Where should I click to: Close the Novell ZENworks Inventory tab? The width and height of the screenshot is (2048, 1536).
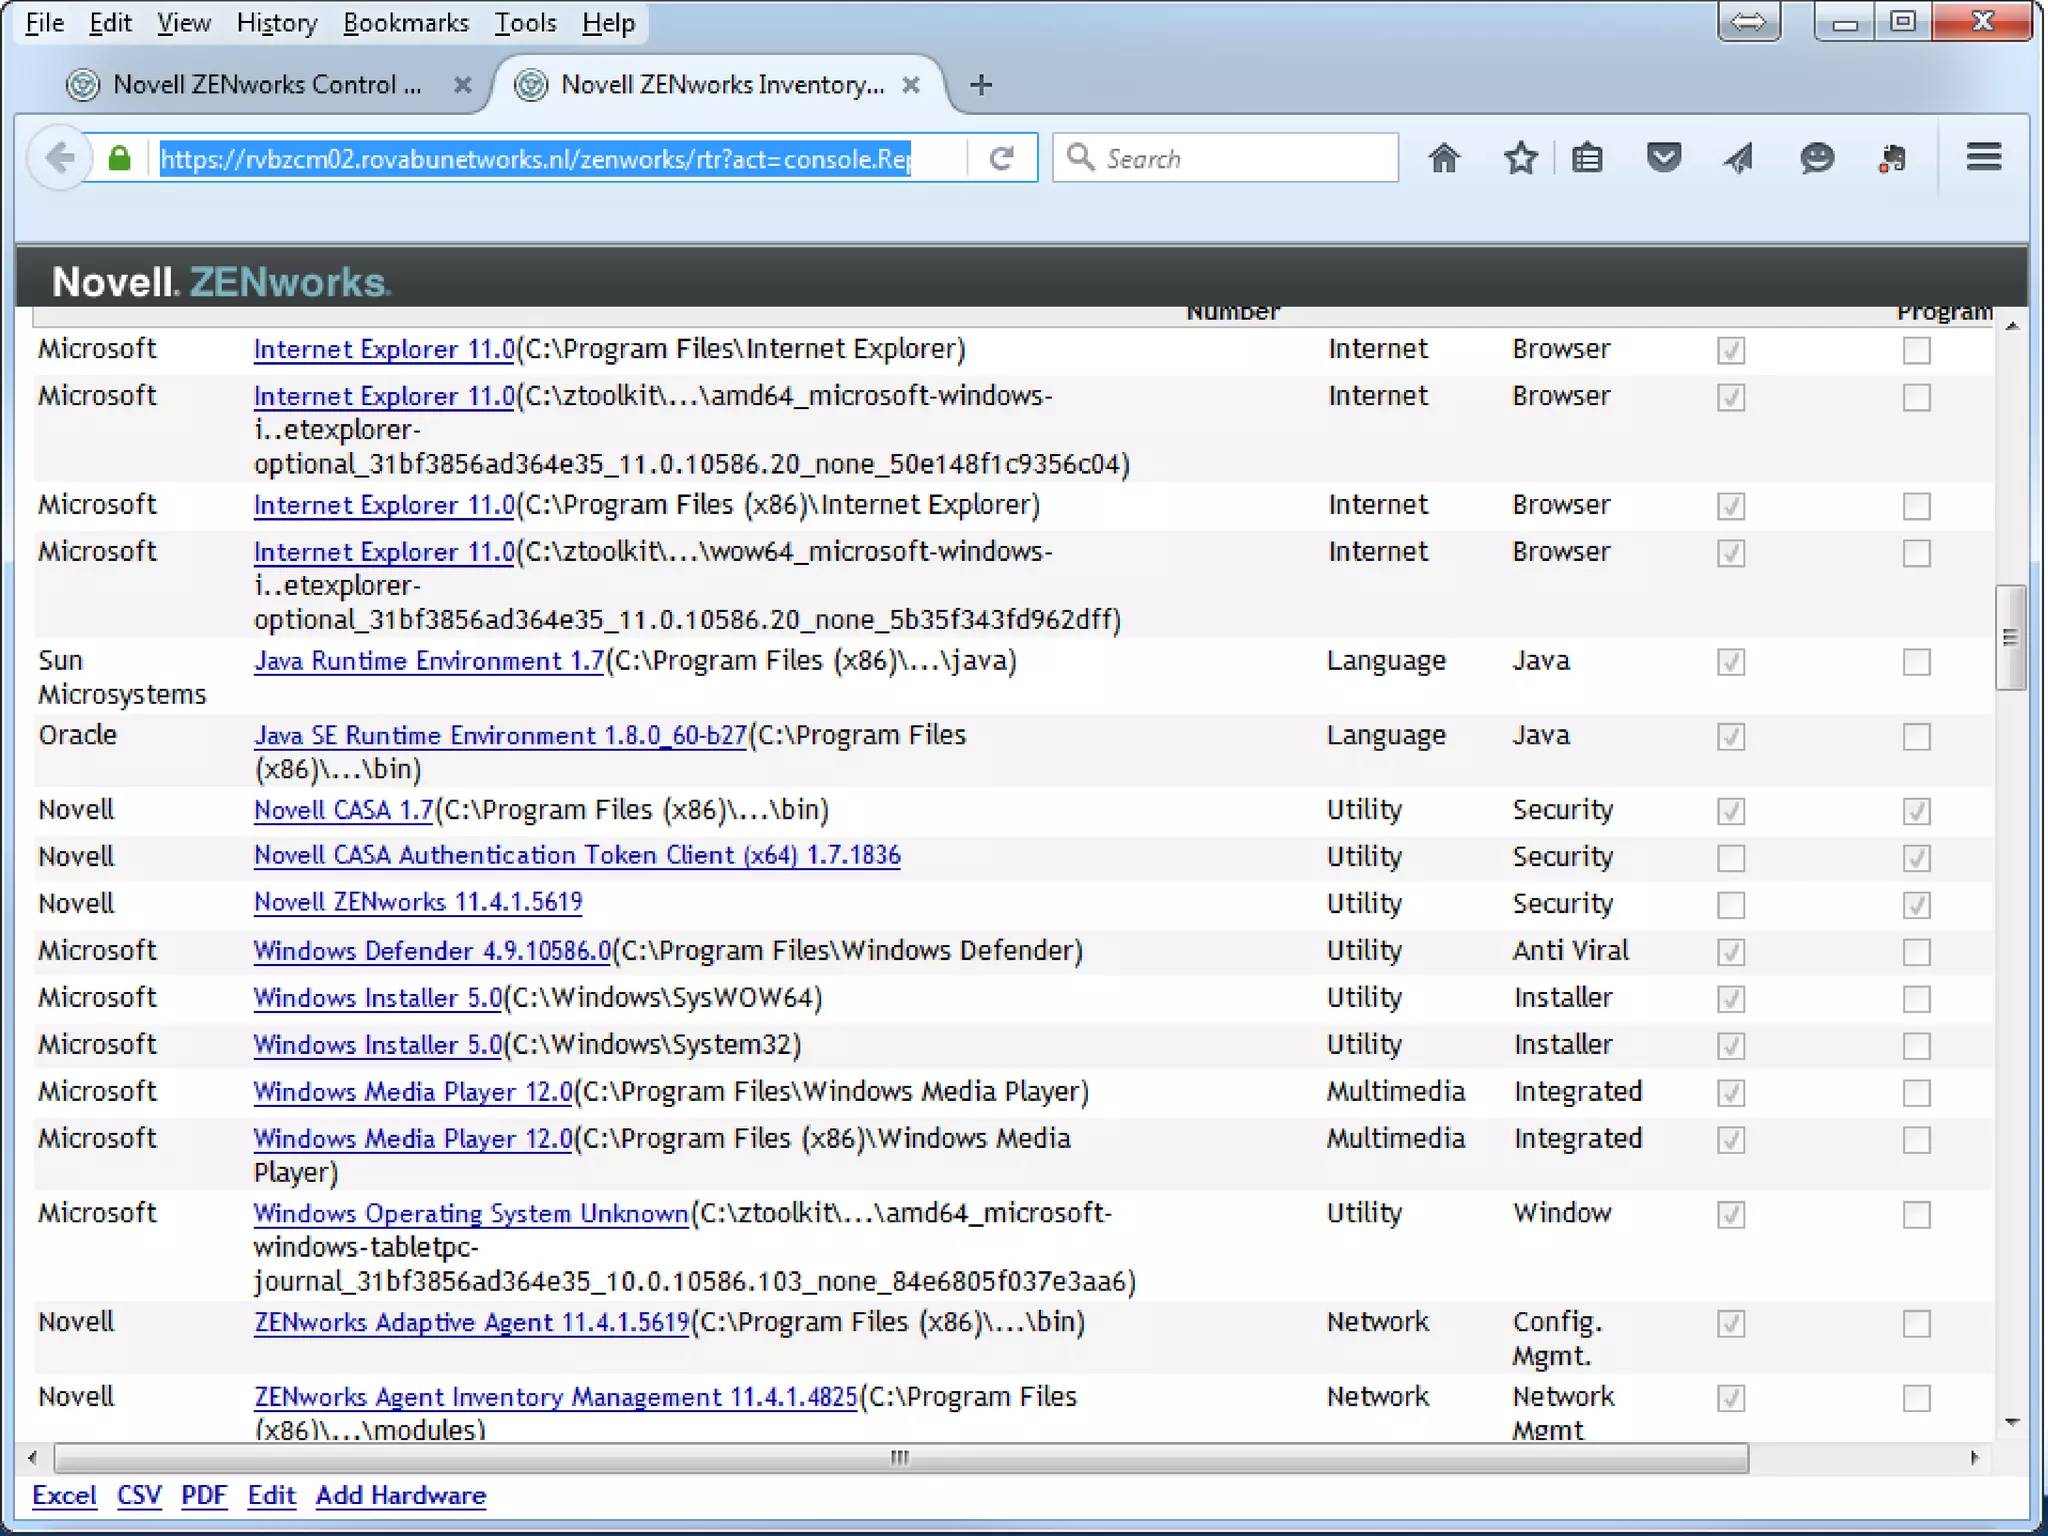pyautogui.click(x=910, y=85)
